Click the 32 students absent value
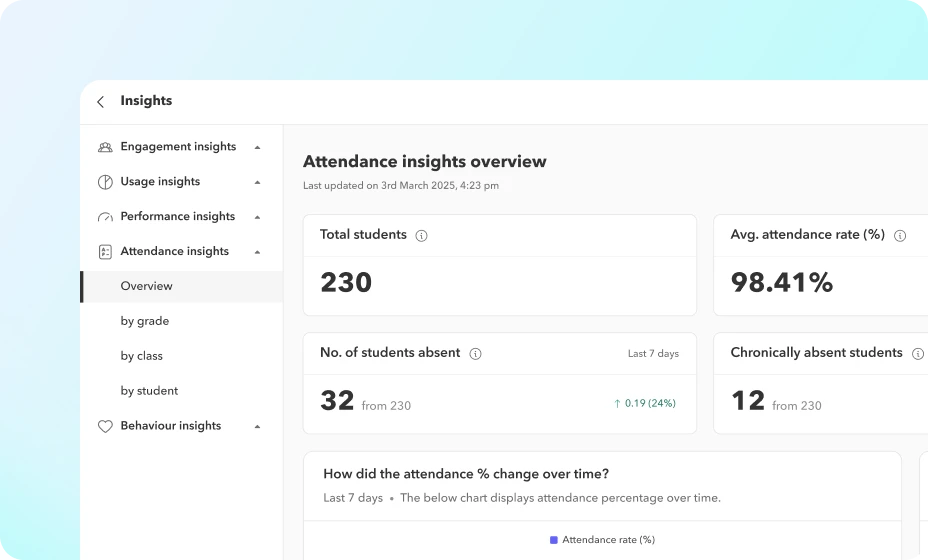 pos(337,401)
